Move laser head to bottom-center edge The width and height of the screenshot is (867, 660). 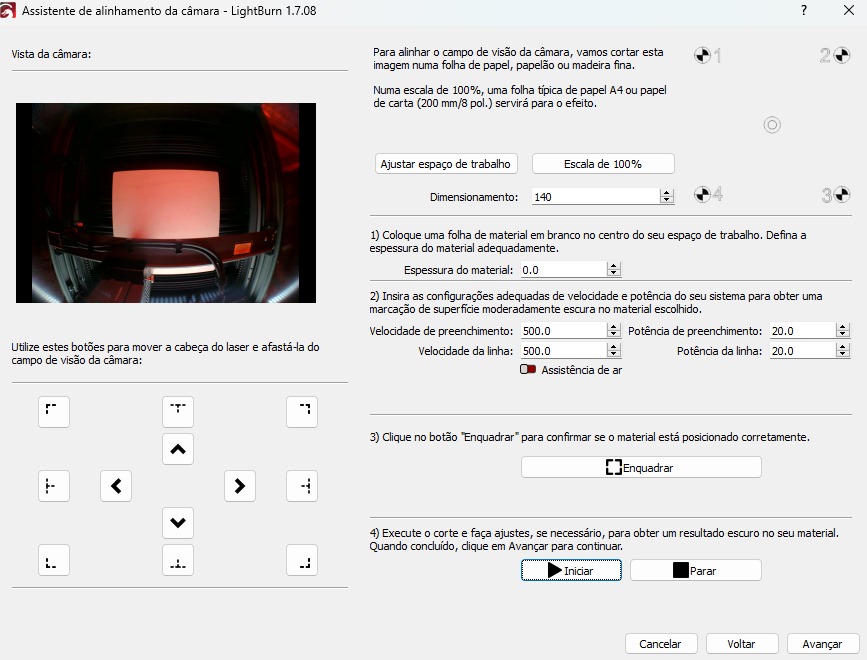pos(177,560)
